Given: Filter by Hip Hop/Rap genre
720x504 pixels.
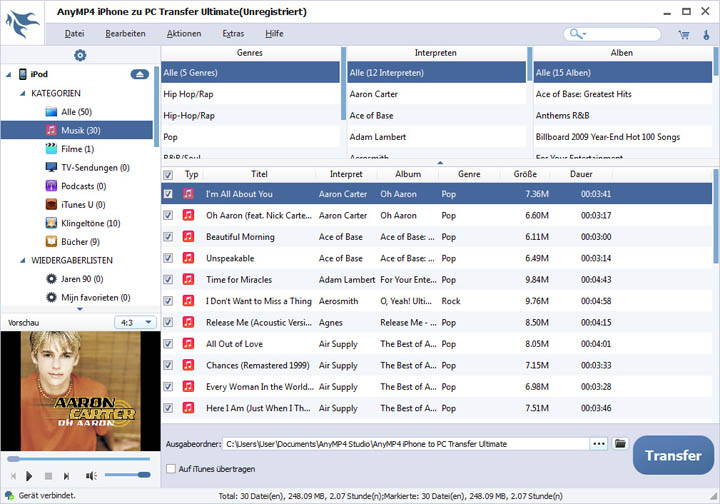Looking at the screenshot, I should pos(250,94).
